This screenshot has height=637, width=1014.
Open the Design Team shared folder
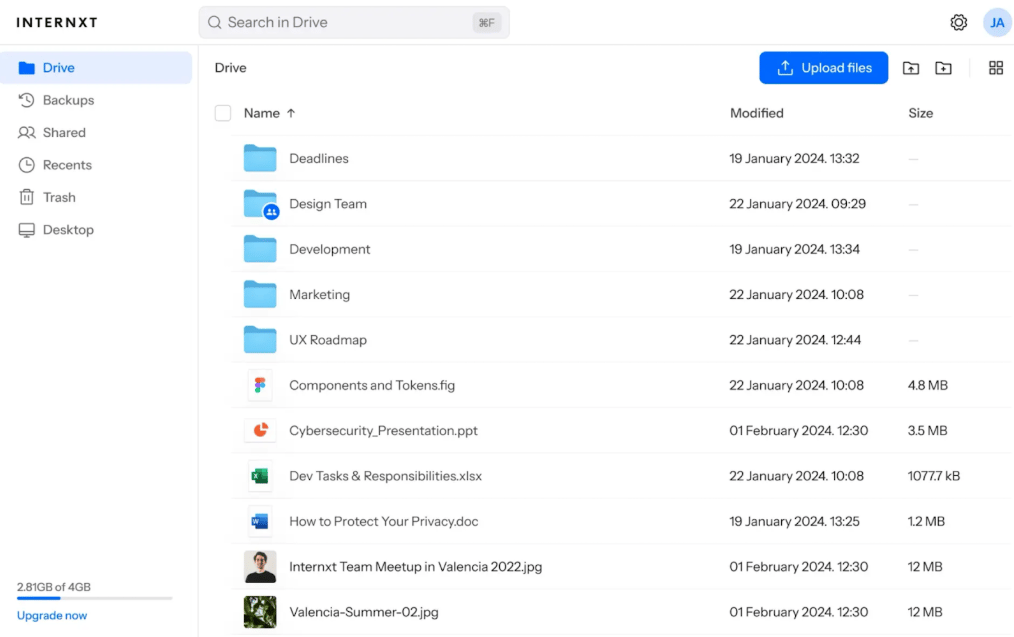[x=328, y=203]
